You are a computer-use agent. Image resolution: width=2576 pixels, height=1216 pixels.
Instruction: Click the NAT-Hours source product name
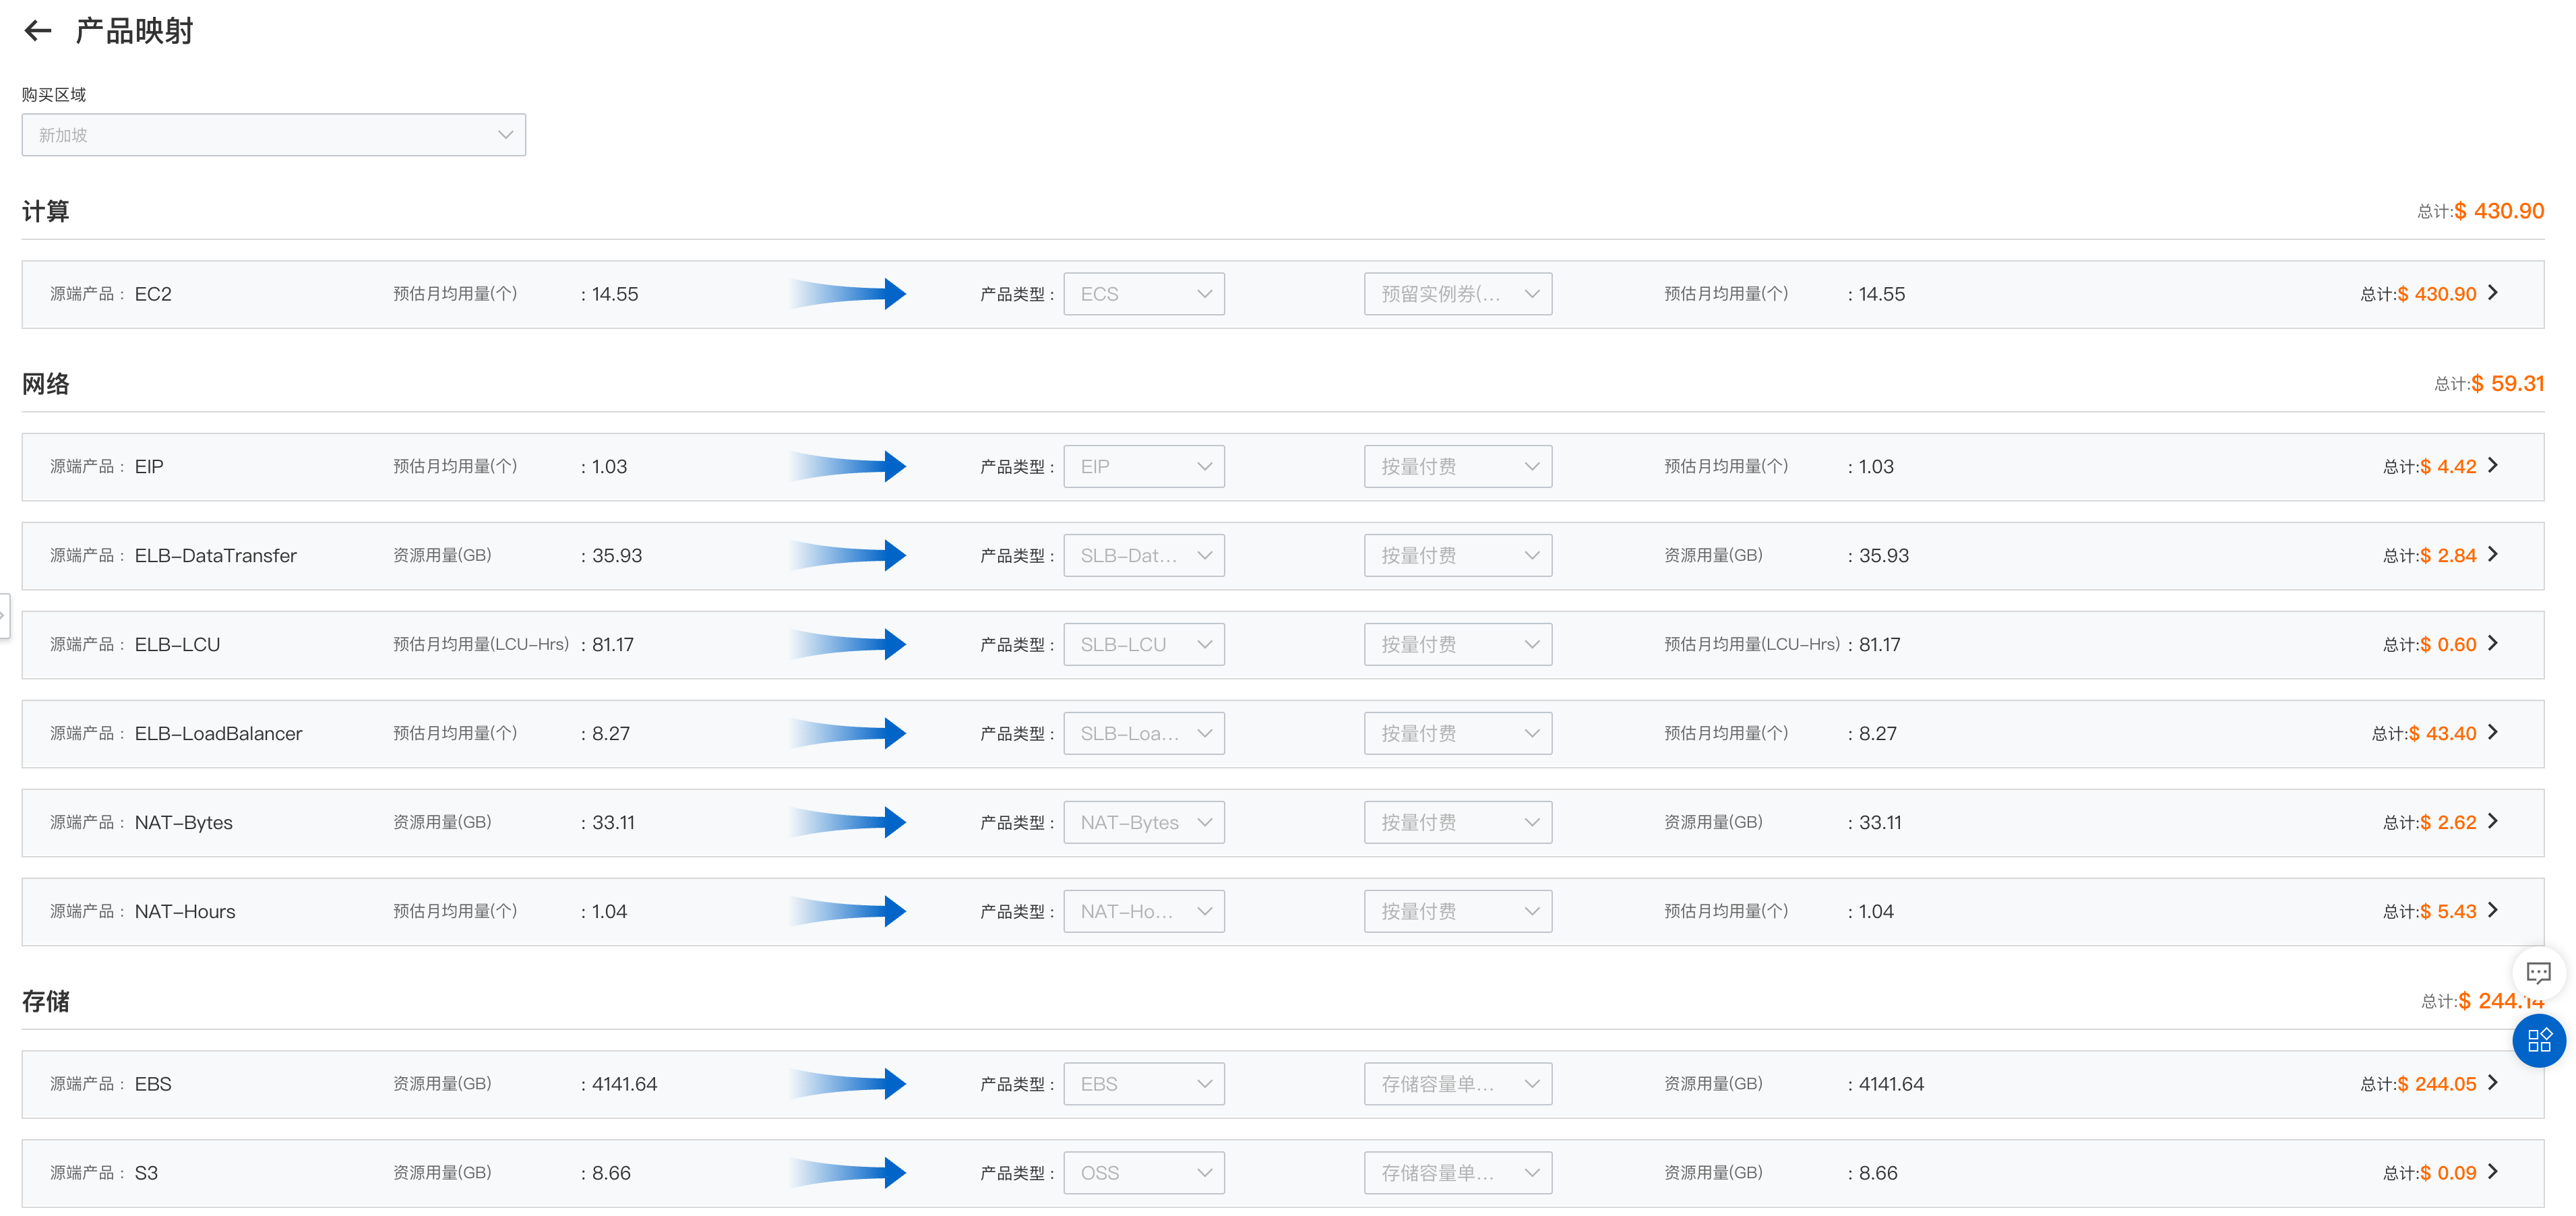[185, 912]
